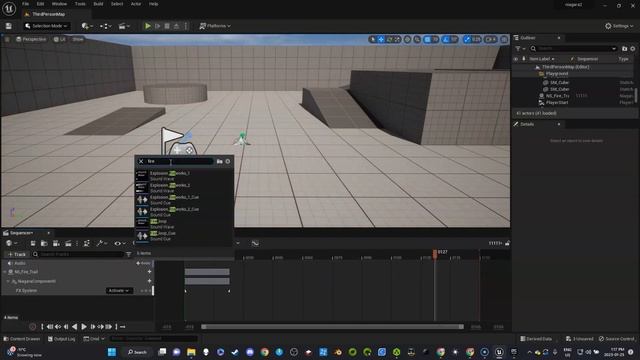Collapse the NiagaraComponent track
Viewport: 640px width, 360px height.
(8, 282)
